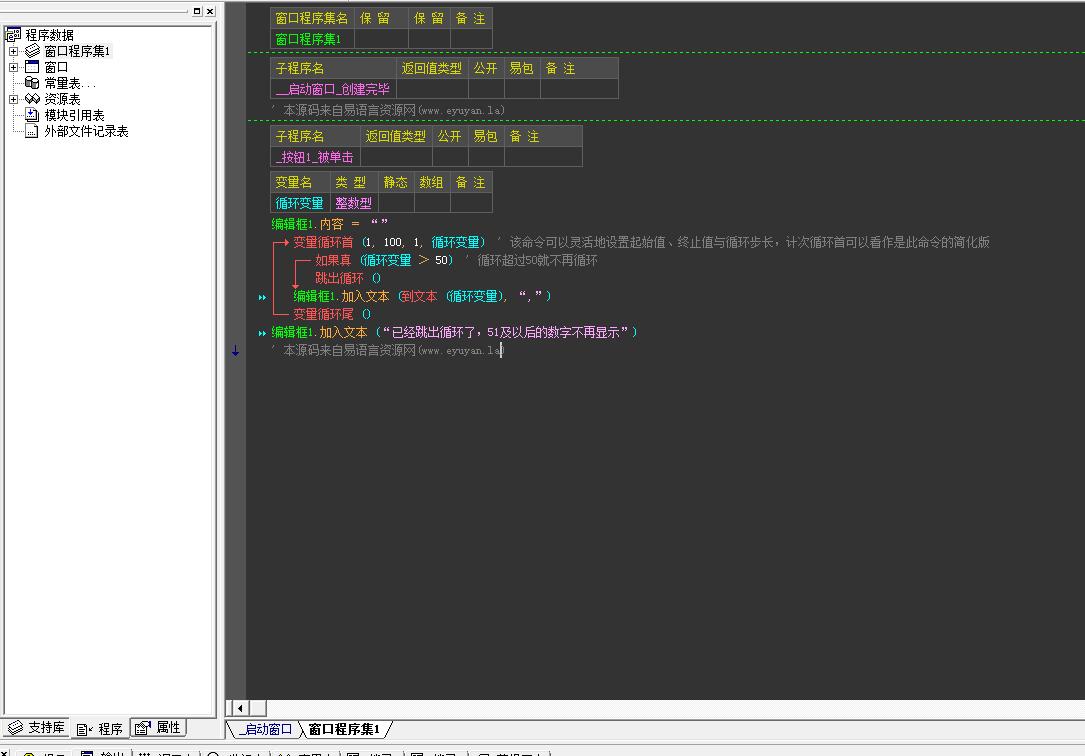The height and width of the screenshot is (756, 1085).
Task: Click the 模块引用表 module icon
Action: [x=32, y=115]
